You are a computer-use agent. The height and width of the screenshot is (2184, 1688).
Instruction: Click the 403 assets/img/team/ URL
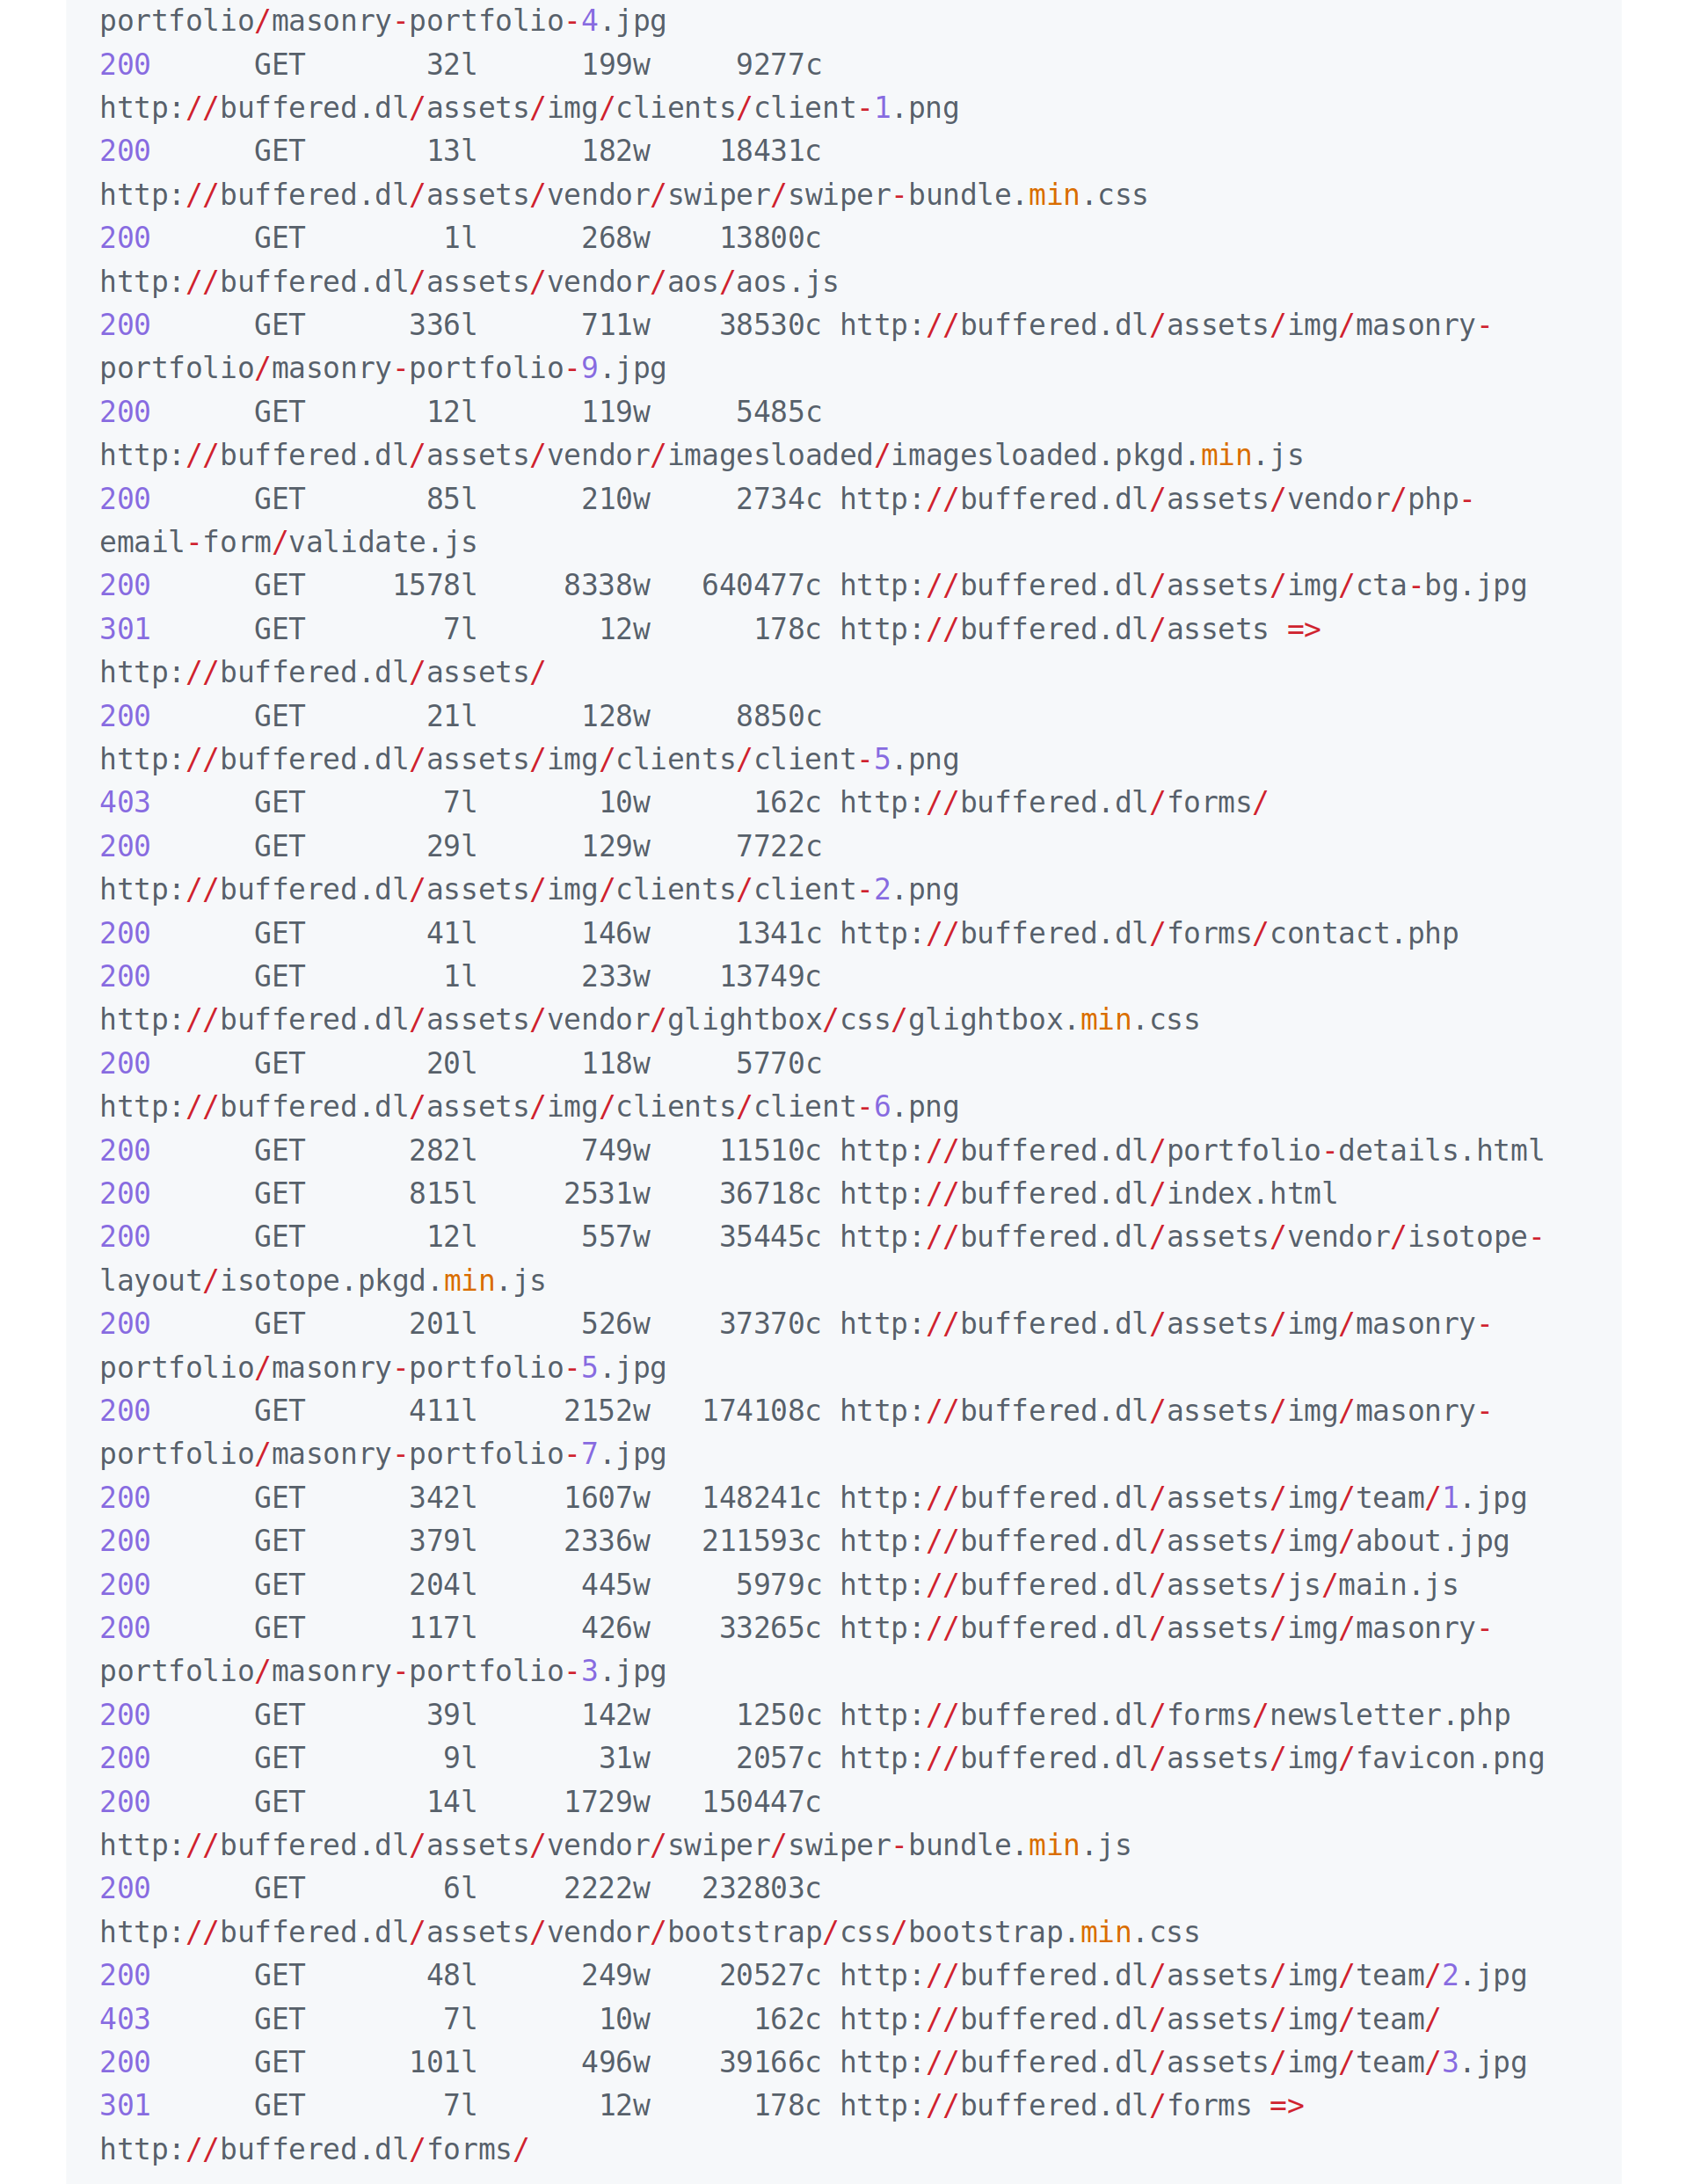click(1140, 2019)
